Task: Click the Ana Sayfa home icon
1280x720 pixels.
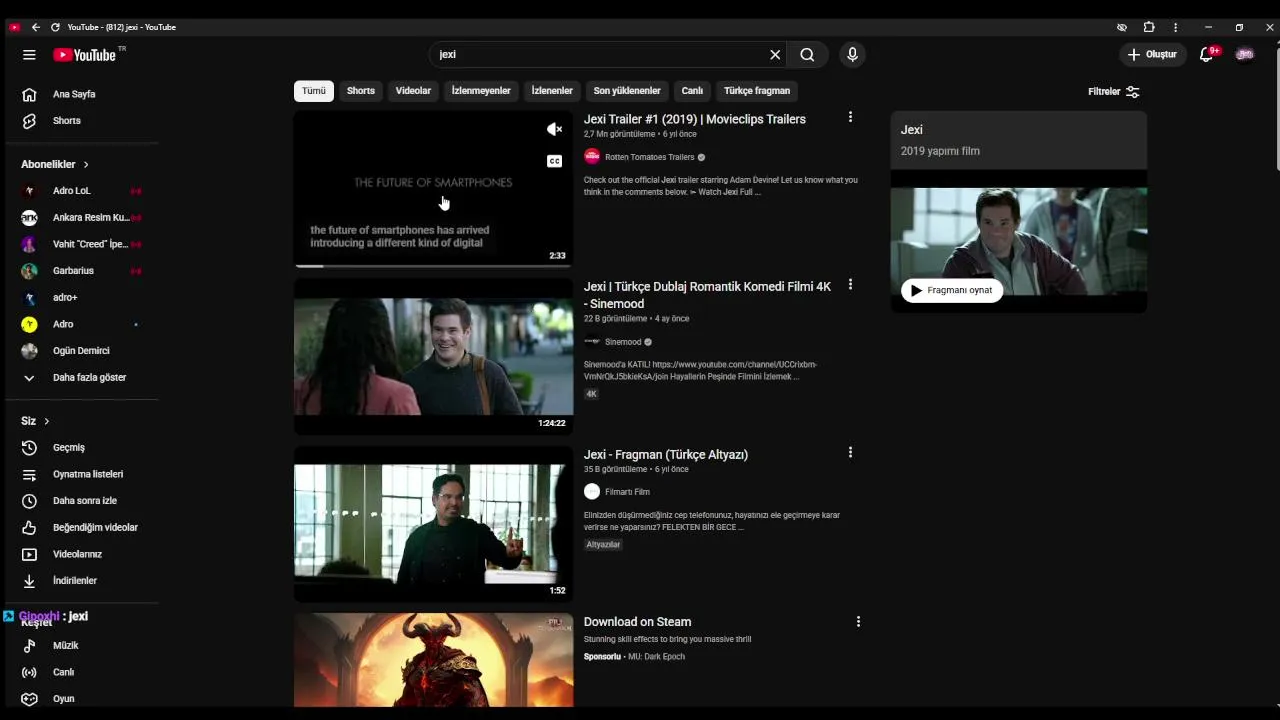Action: click(29, 94)
